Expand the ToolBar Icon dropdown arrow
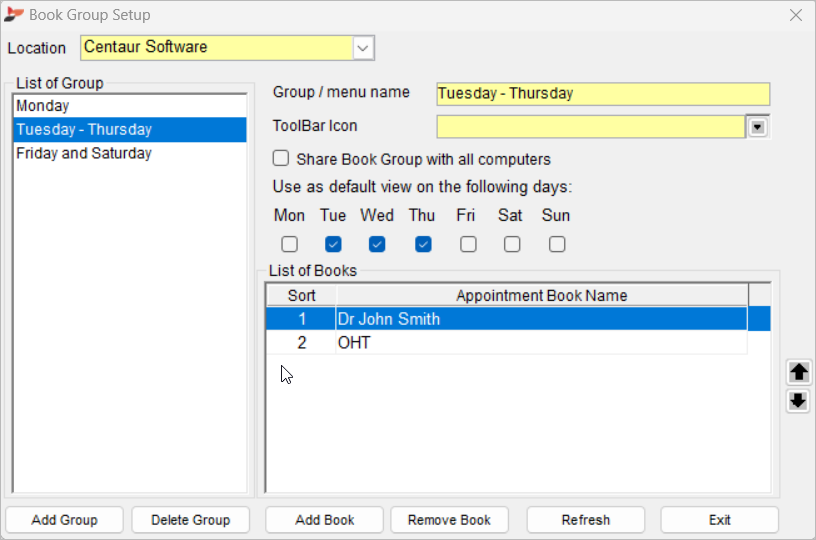Image resolution: width=816 pixels, height=540 pixels. [758, 127]
